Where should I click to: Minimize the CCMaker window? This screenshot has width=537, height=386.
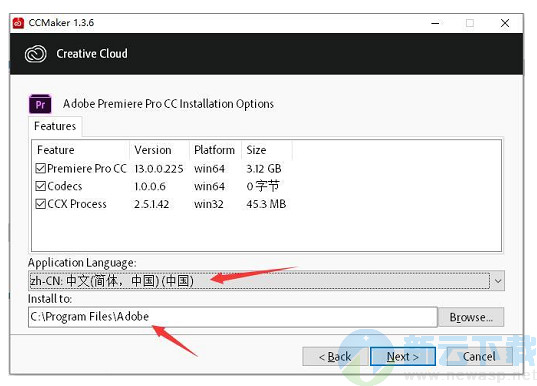[x=435, y=23]
